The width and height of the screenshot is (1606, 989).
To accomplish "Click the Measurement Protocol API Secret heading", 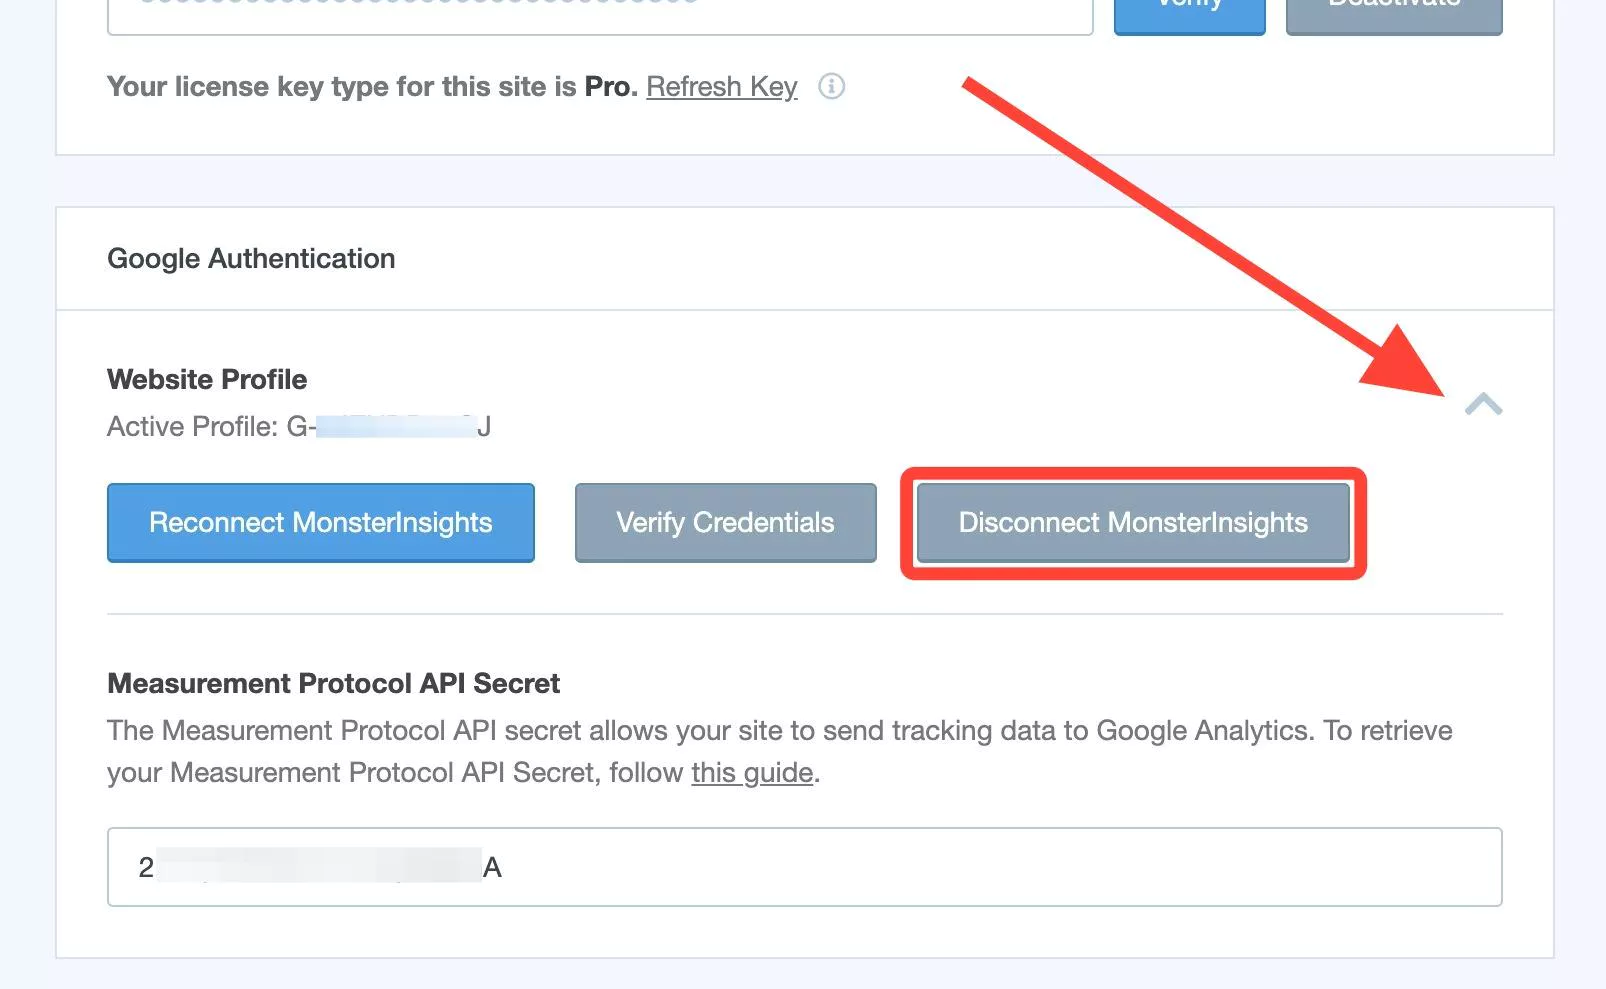I will click(x=333, y=683).
